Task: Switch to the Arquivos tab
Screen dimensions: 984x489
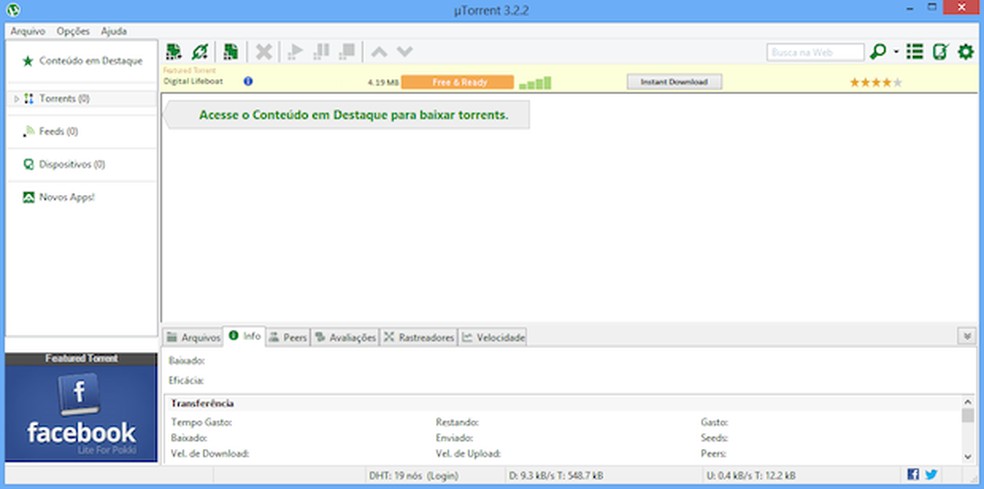Action: point(193,337)
